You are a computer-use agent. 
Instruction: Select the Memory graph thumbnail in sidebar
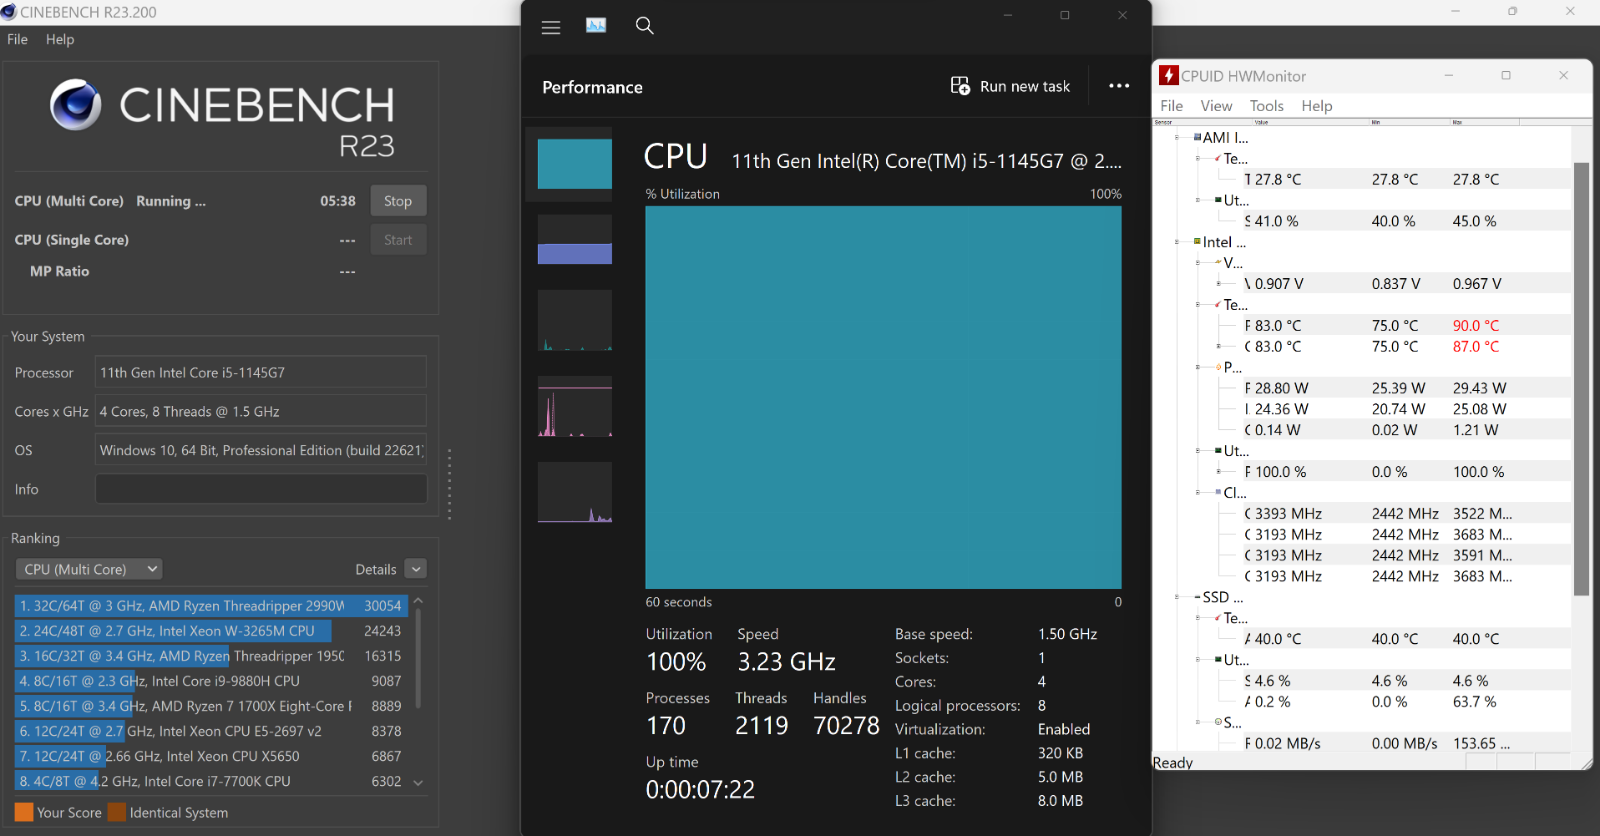click(574, 240)
